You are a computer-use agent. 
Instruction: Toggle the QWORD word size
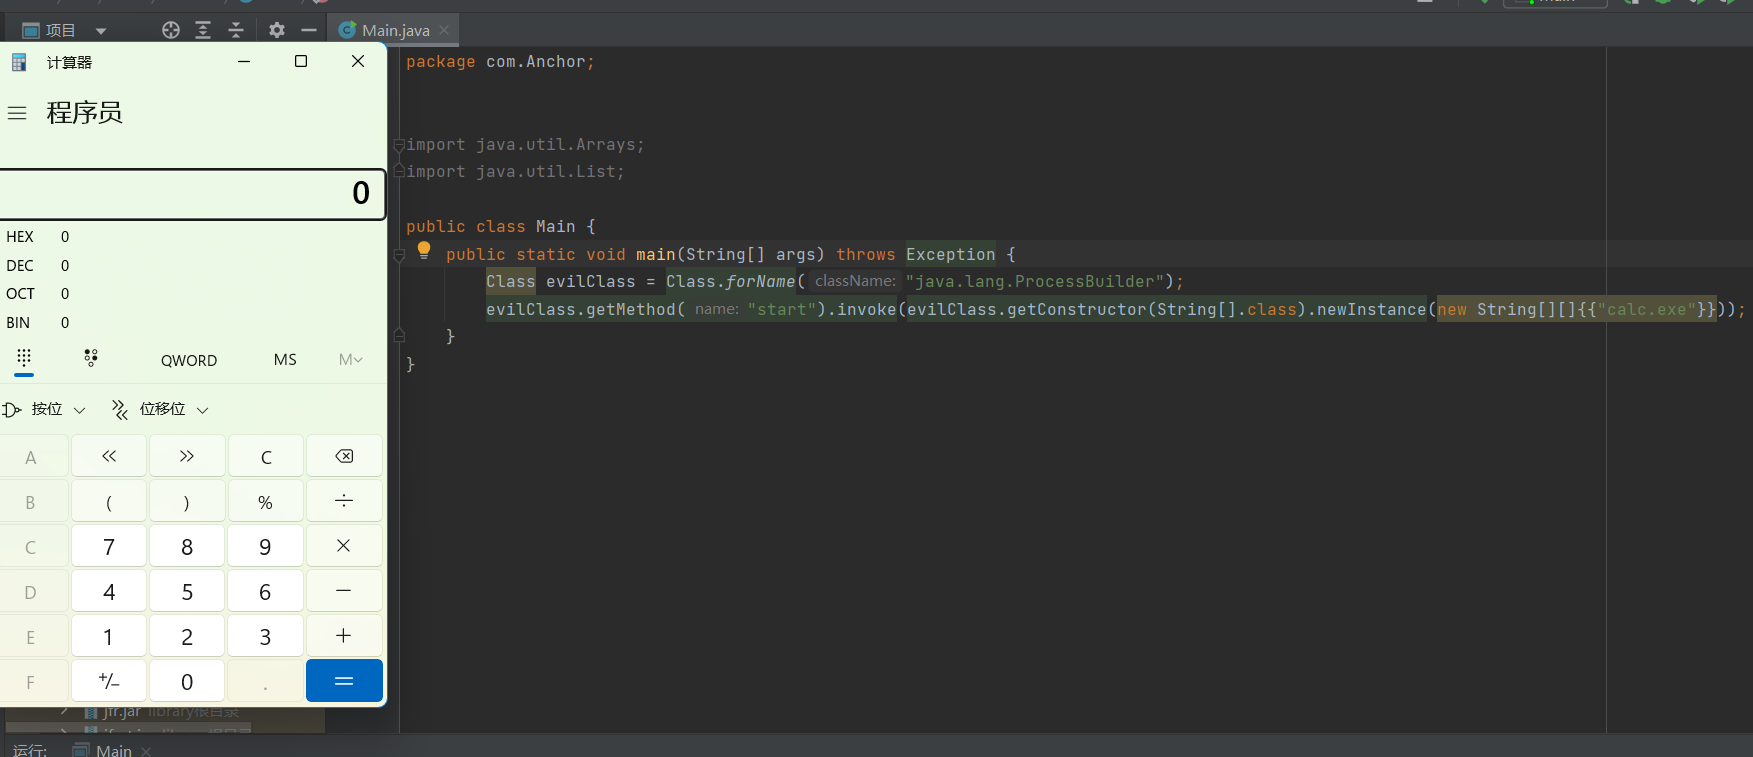[x=189, y=360]
